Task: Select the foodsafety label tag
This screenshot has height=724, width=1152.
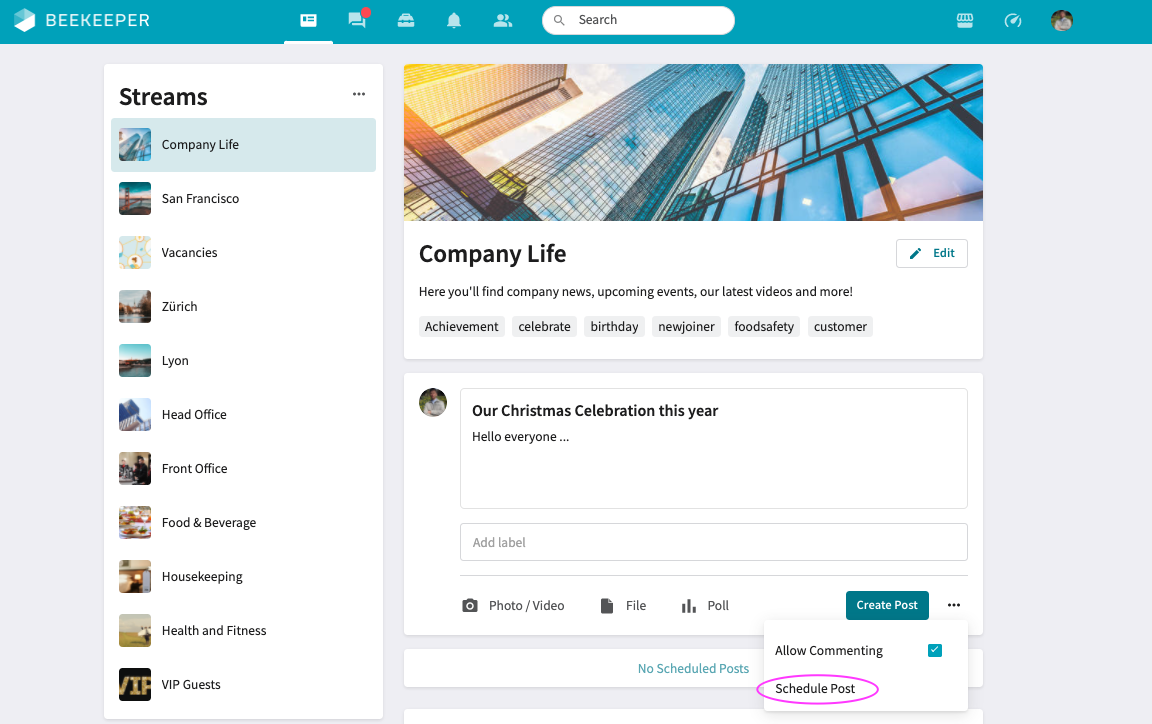Action: coord(763,327)
